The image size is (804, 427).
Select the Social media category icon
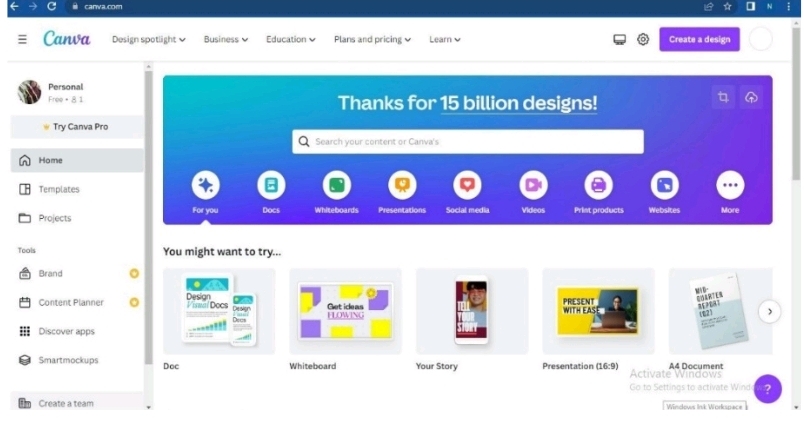tap(468, 185)
